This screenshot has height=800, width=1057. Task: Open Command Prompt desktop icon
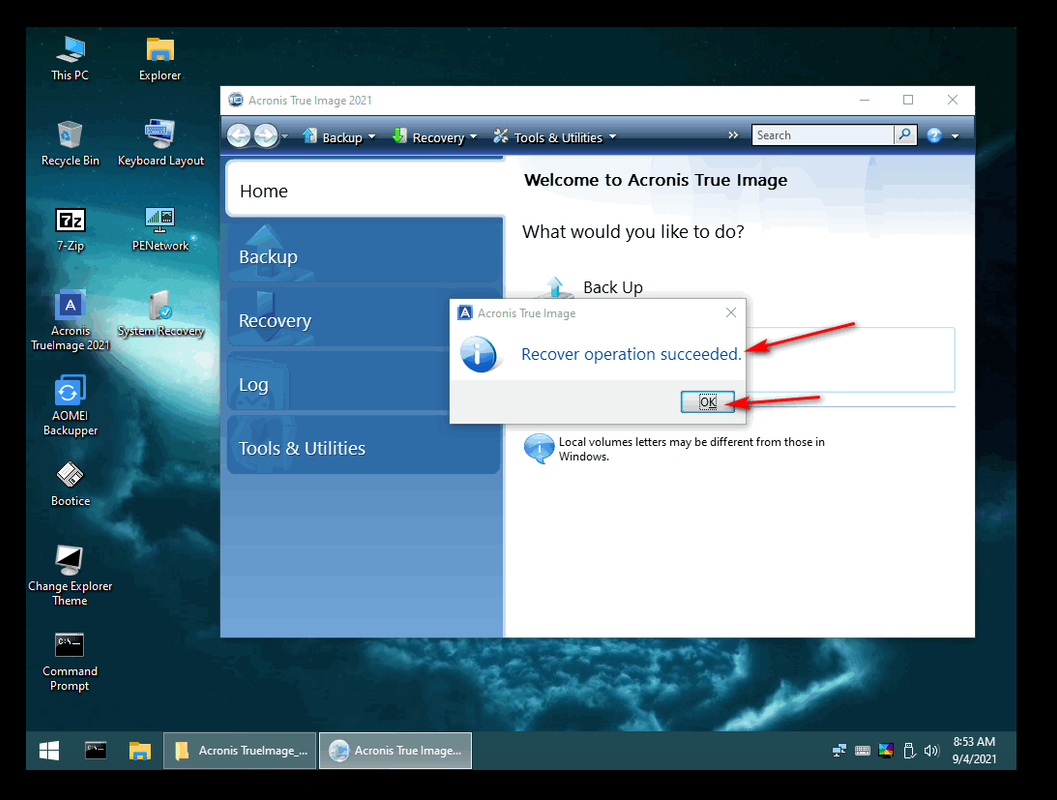click(70, 662)
